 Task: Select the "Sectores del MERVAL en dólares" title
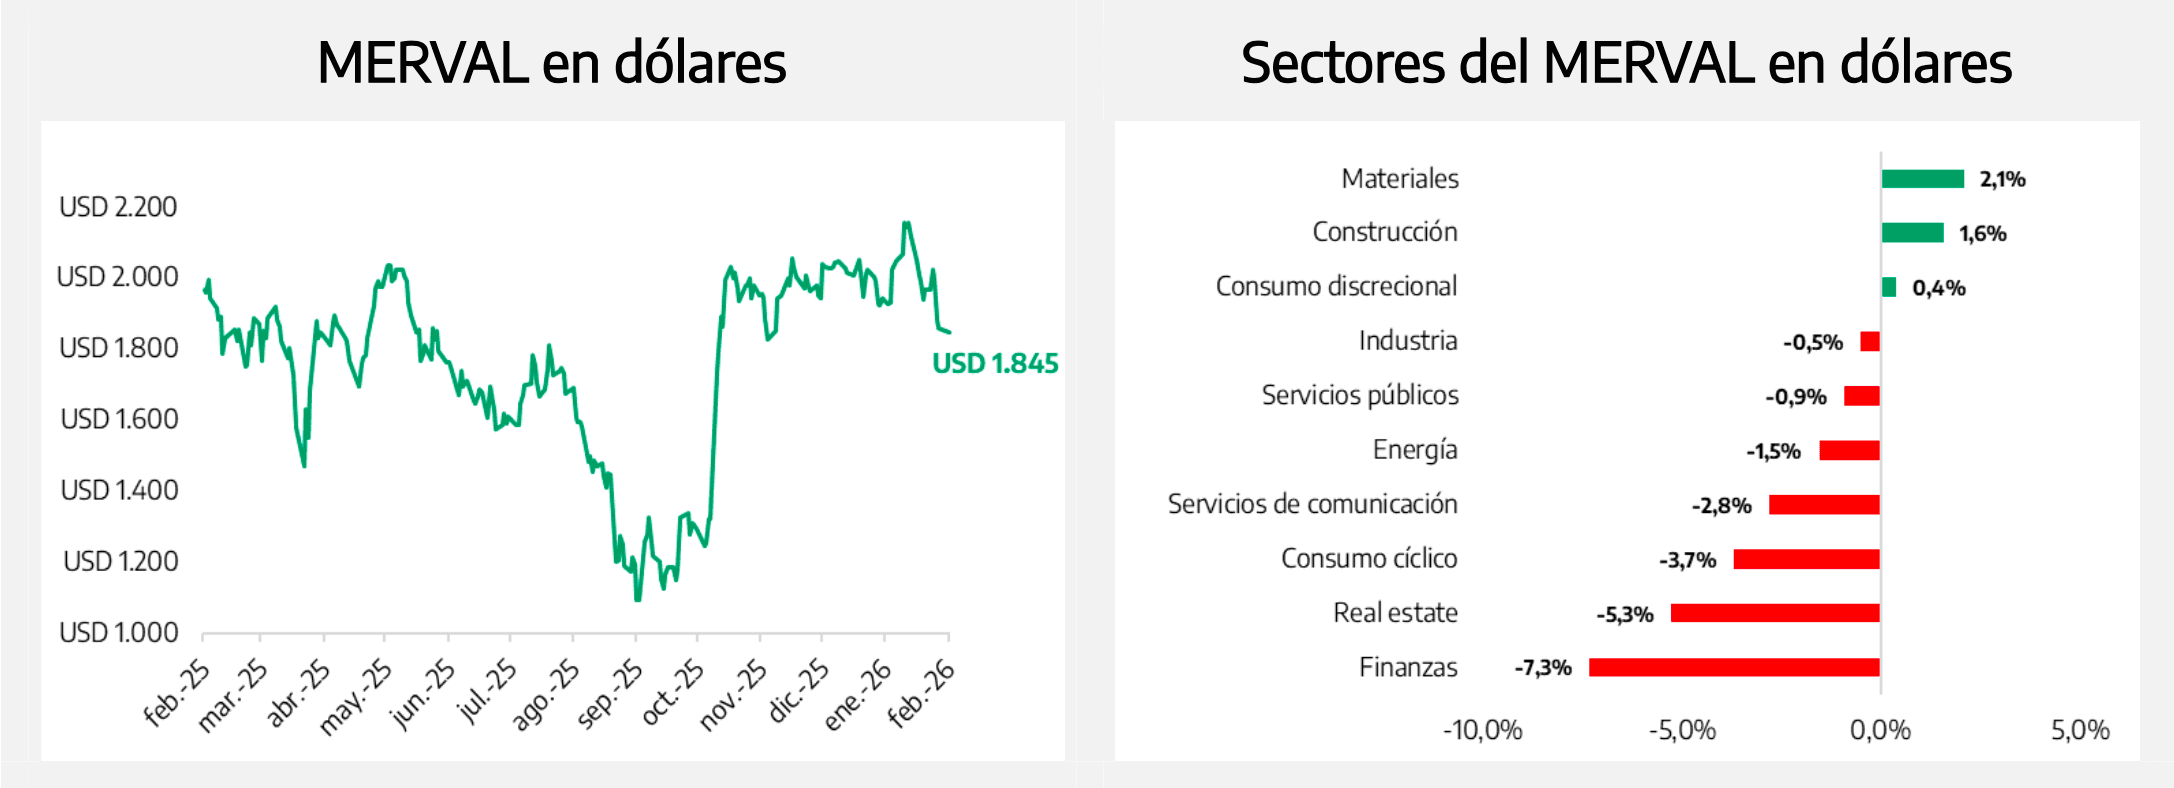coord(1626,62)
